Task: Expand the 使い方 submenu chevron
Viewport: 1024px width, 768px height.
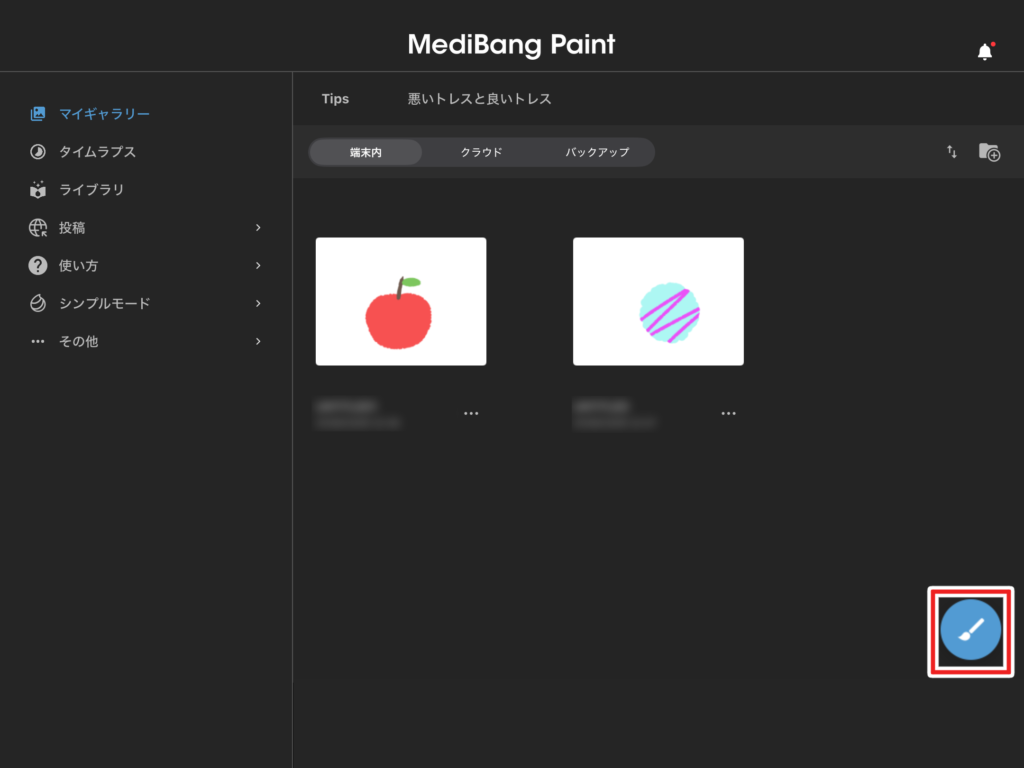Action: [x=258, y=266]
